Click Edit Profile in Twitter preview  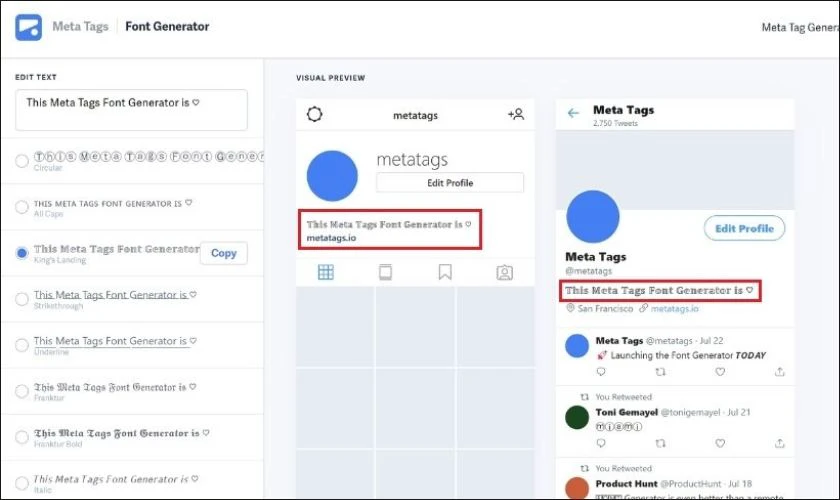tap(745, 228)
